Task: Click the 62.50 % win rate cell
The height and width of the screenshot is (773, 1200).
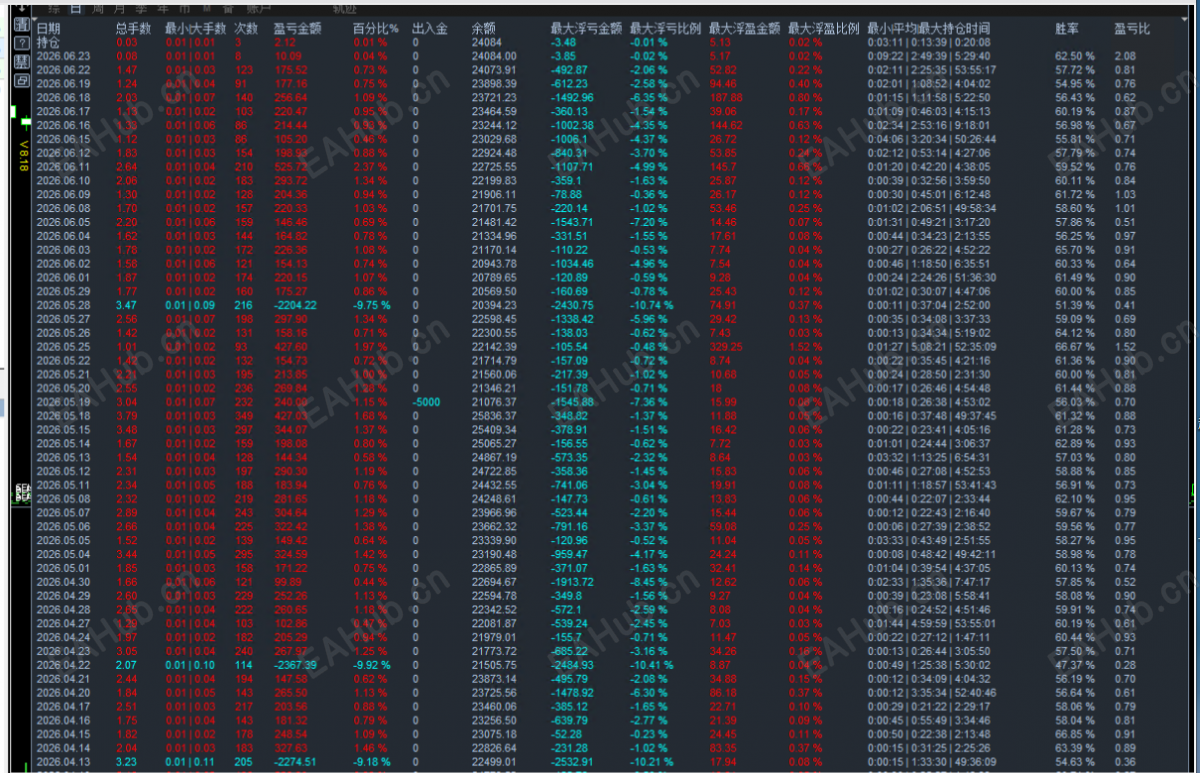Action: [1074, 56]
